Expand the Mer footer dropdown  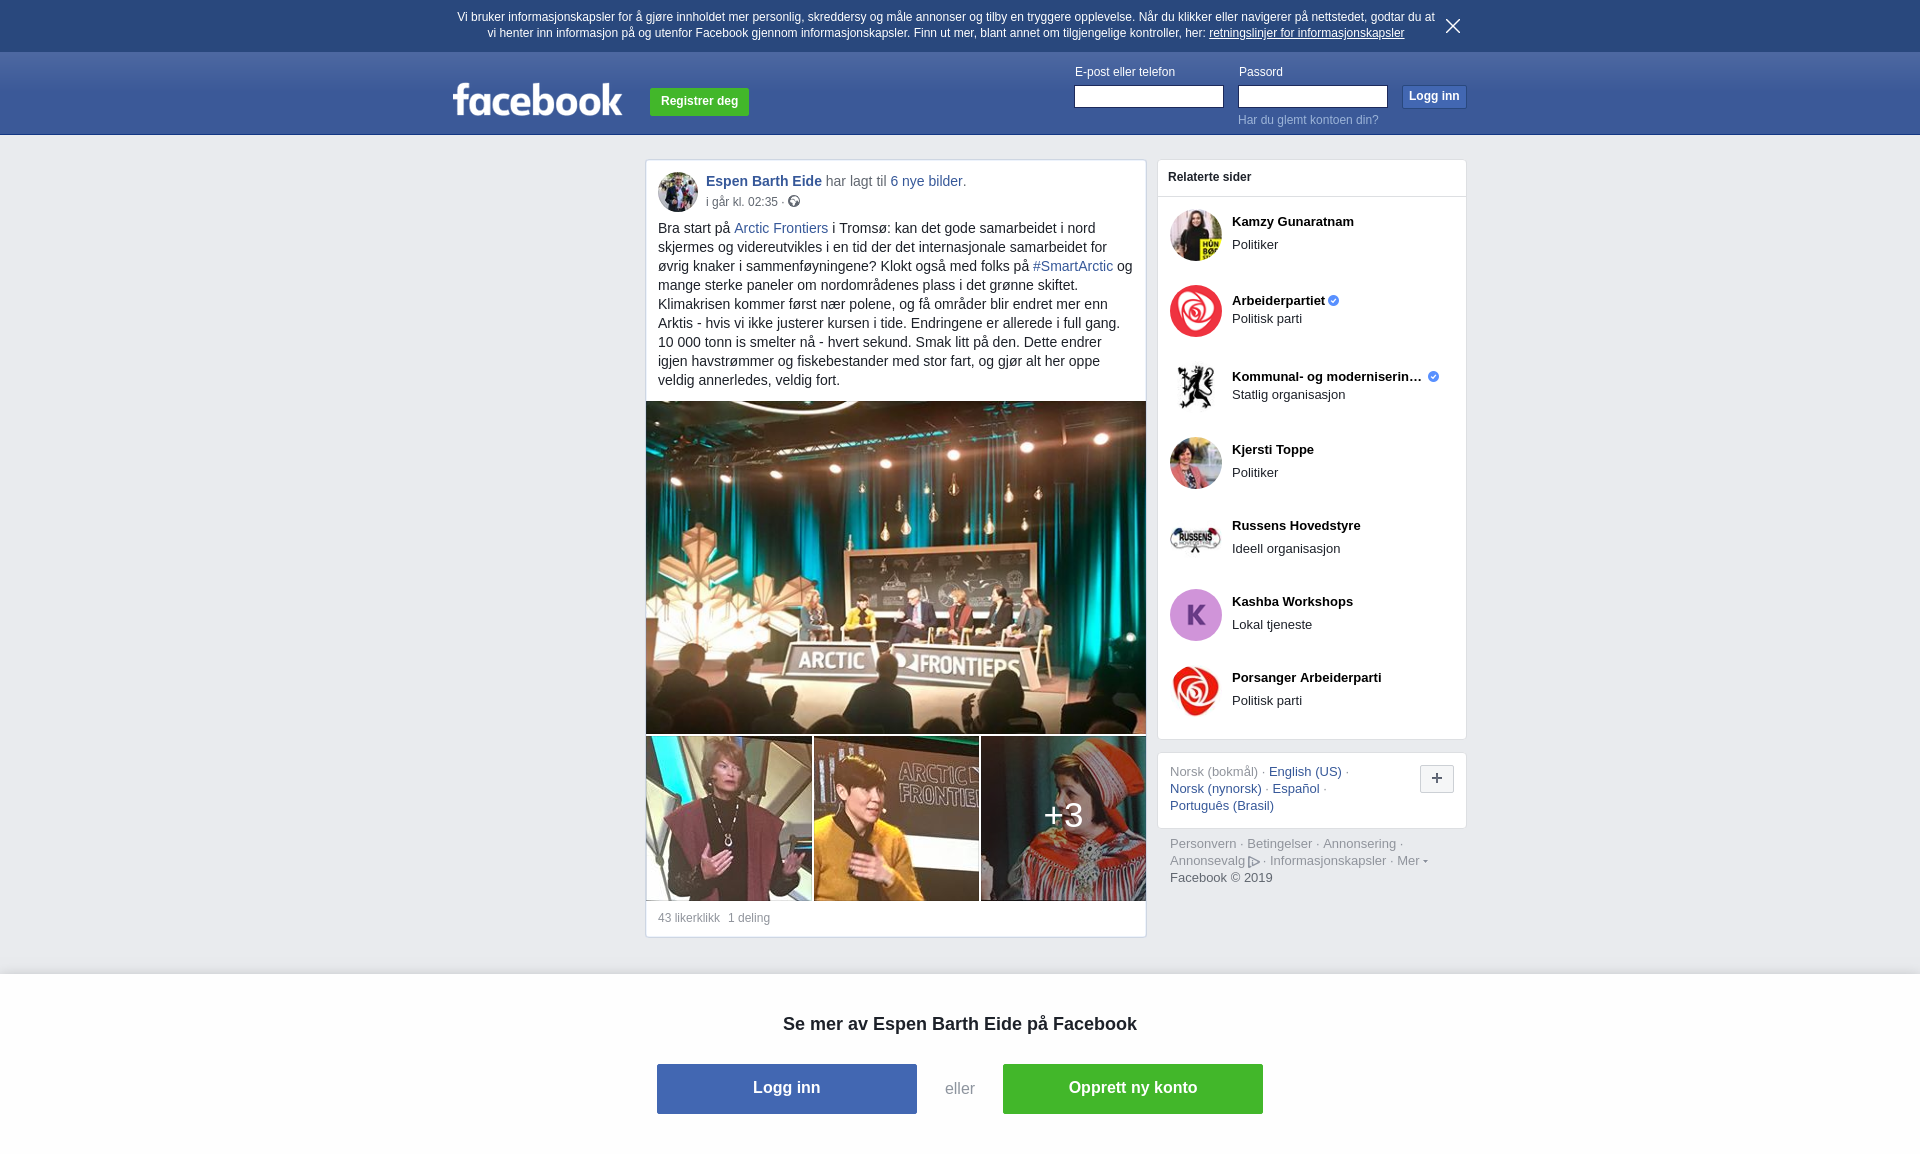pyautogui.click(x=1412, y=861)
